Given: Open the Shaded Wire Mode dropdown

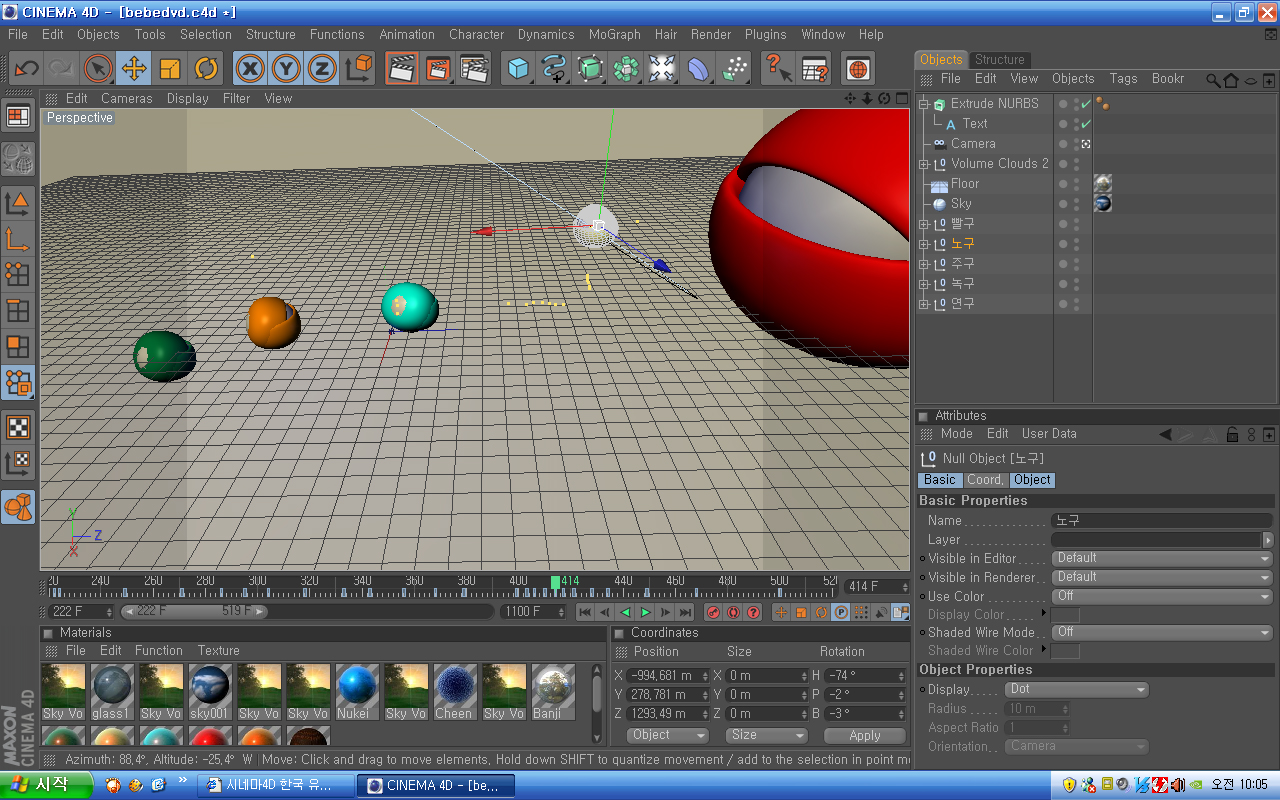Looking at the screenshot, I should click(x=1162, y=632).
